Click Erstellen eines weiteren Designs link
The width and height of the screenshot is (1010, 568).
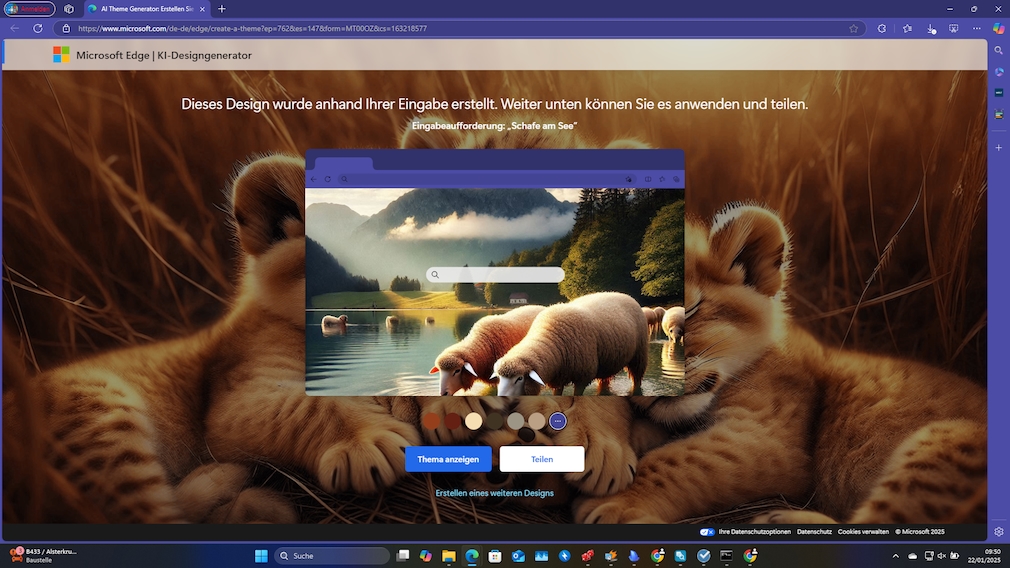[x=494, y=493]
